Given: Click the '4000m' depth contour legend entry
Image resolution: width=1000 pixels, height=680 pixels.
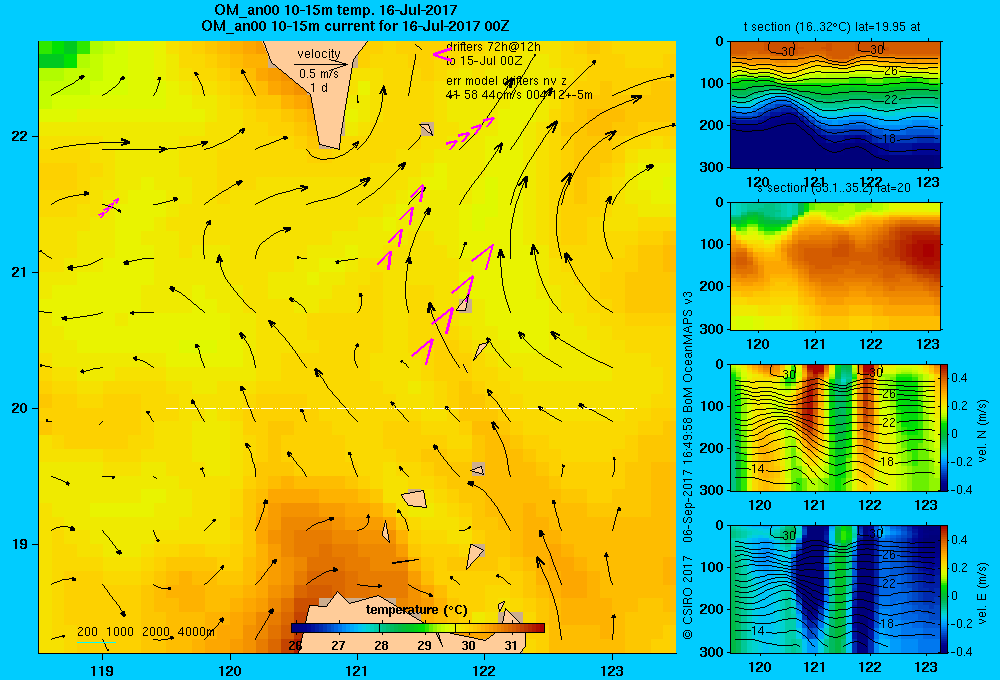Looking at the screenshot, I should point(196,632).
